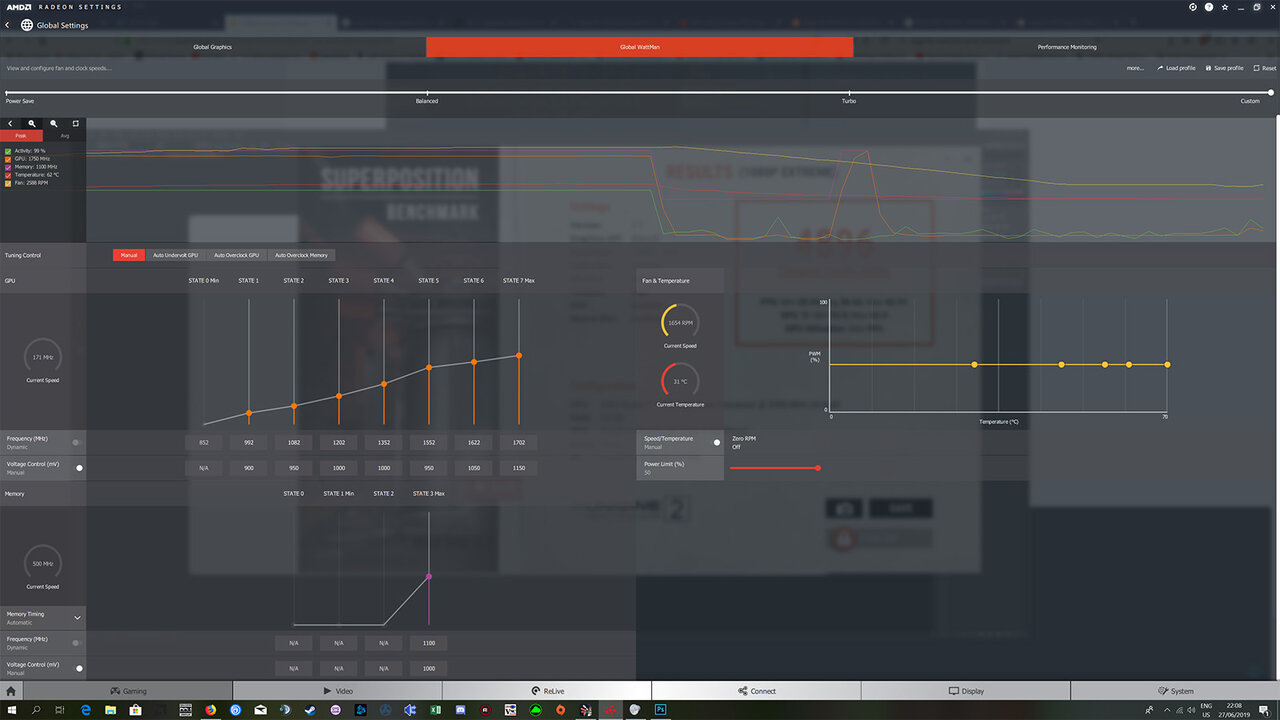Click GPU State 5 frequency field 1552

click(429, 442)
